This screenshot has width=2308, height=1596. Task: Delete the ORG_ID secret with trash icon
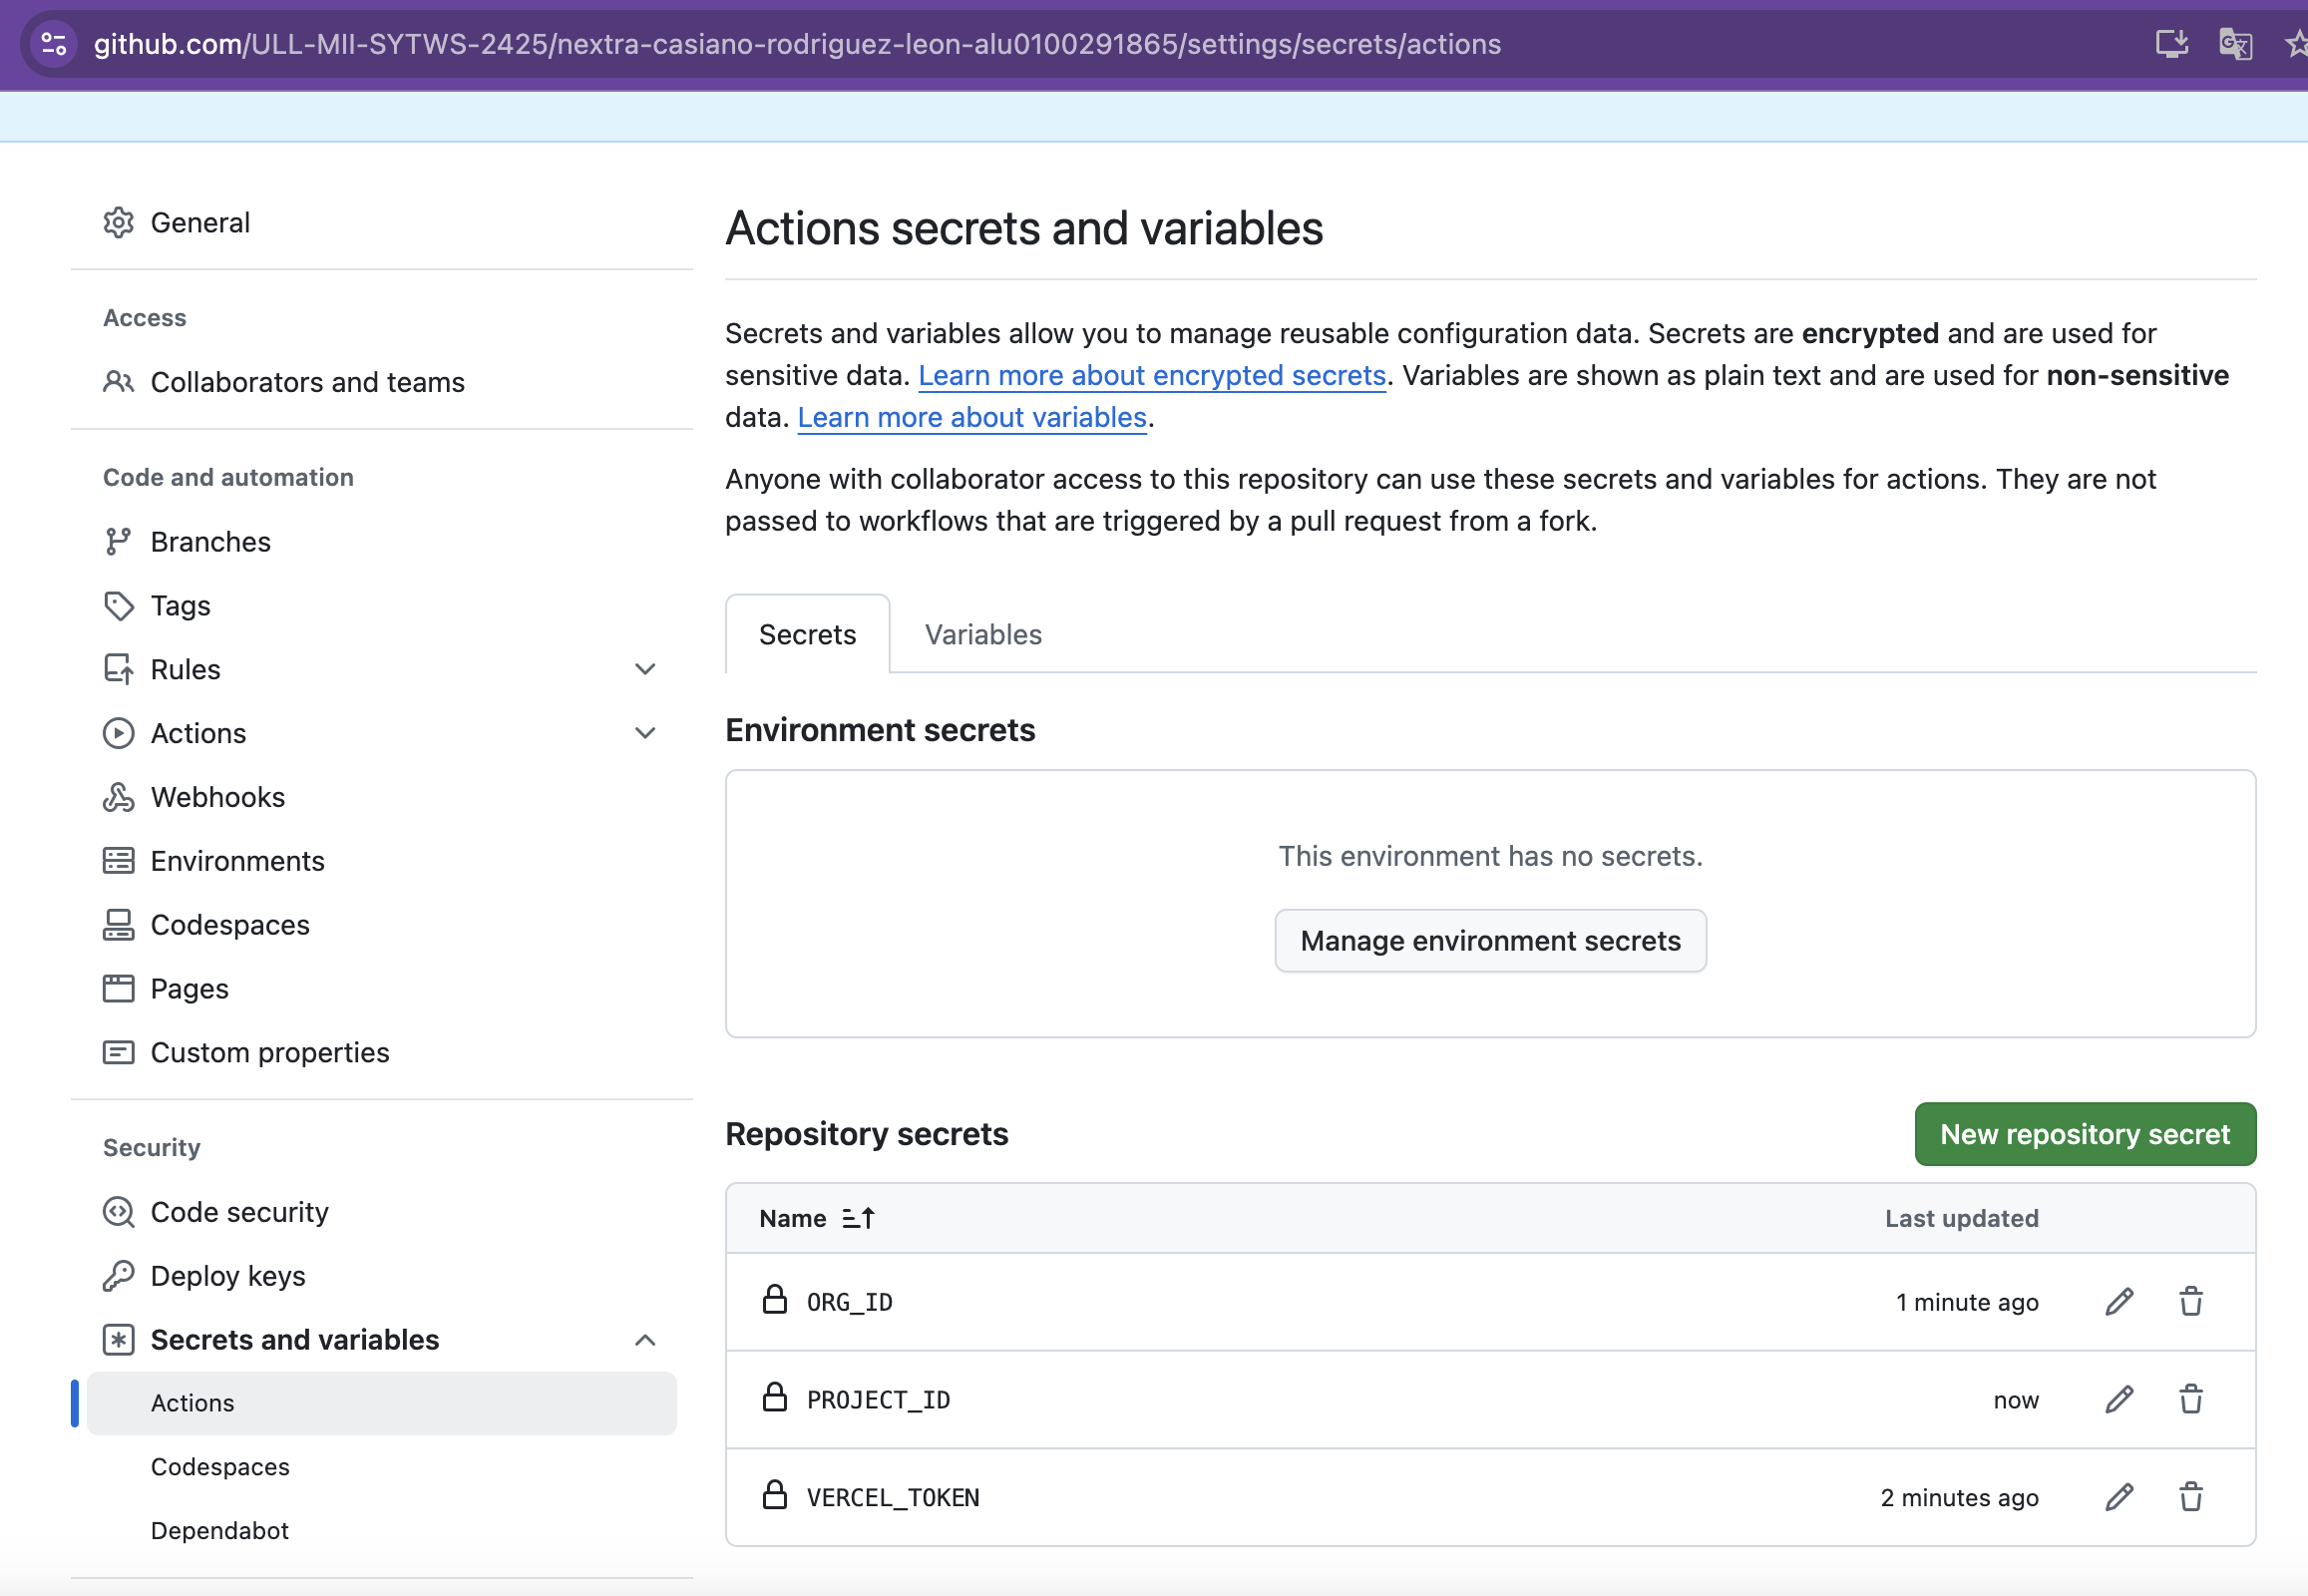[2191, 1301]
